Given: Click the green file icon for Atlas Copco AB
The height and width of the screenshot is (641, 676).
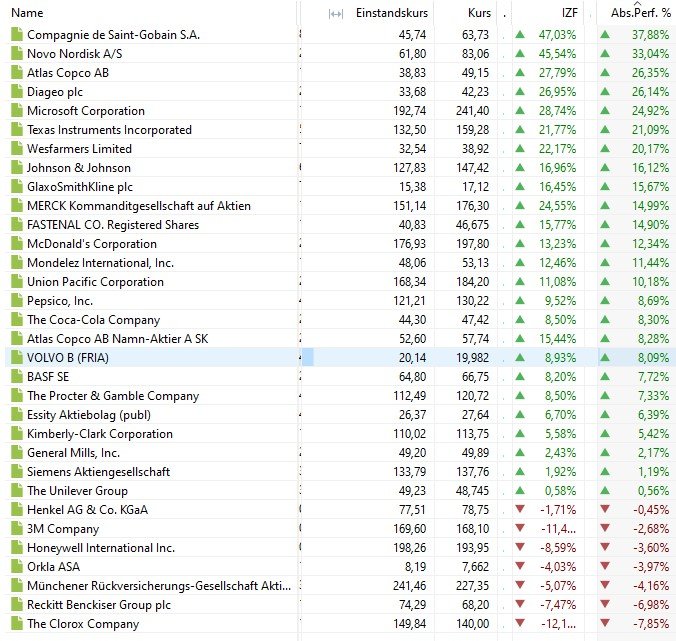Looking at the screenshot, I should click(17, 72).
